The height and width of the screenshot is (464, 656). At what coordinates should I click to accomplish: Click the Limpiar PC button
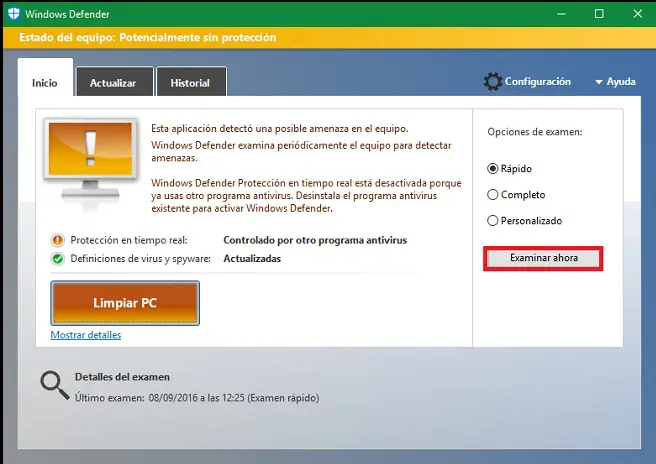(125, 303)
